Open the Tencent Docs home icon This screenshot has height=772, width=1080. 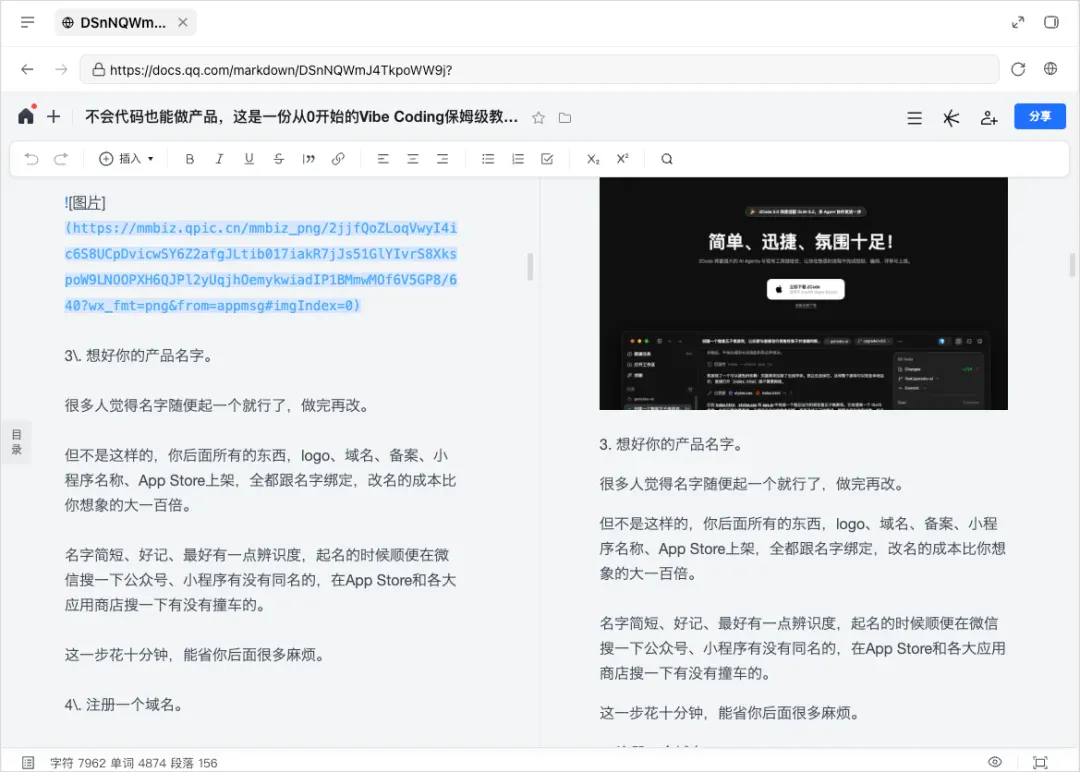tap(26, 116)
